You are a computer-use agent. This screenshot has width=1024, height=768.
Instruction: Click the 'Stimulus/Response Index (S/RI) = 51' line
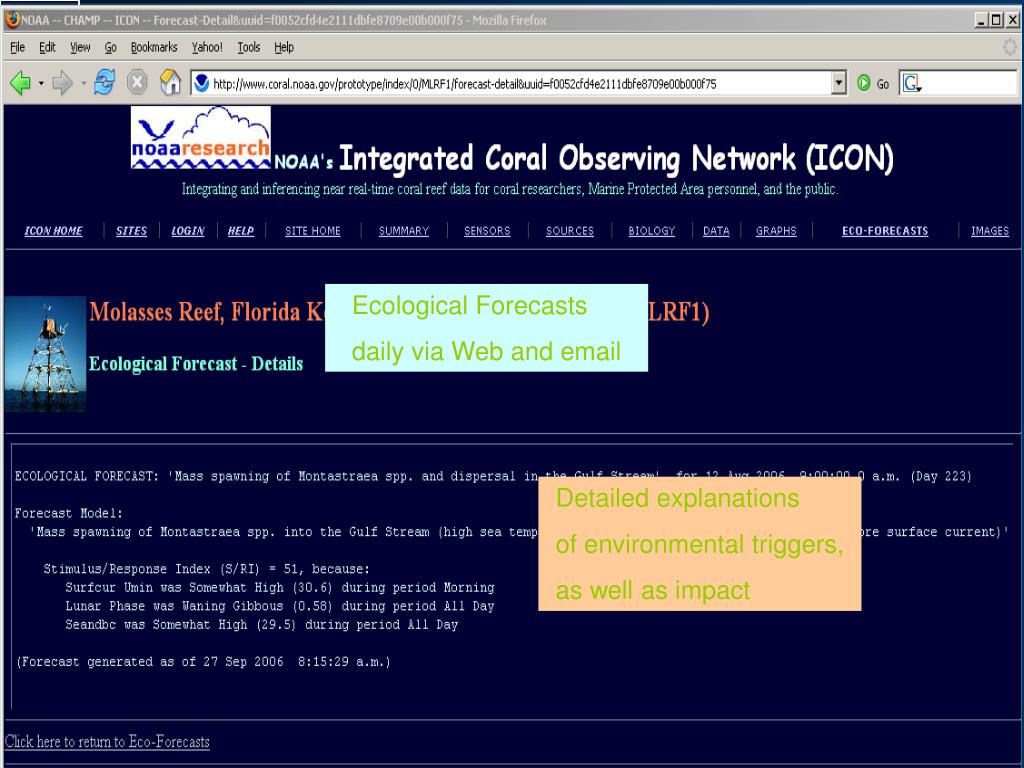[206, 569]
